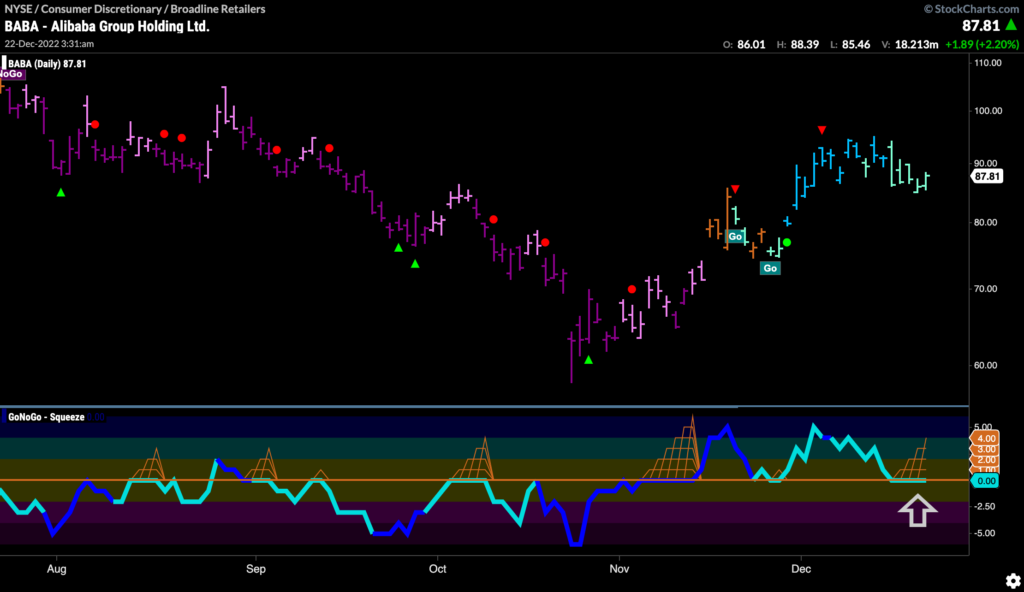This screenshot has width=1024, height=592.
Task: Select the teal "Go" signal badge on the chart
Action: pyautogui.click(x=735, y=237)
